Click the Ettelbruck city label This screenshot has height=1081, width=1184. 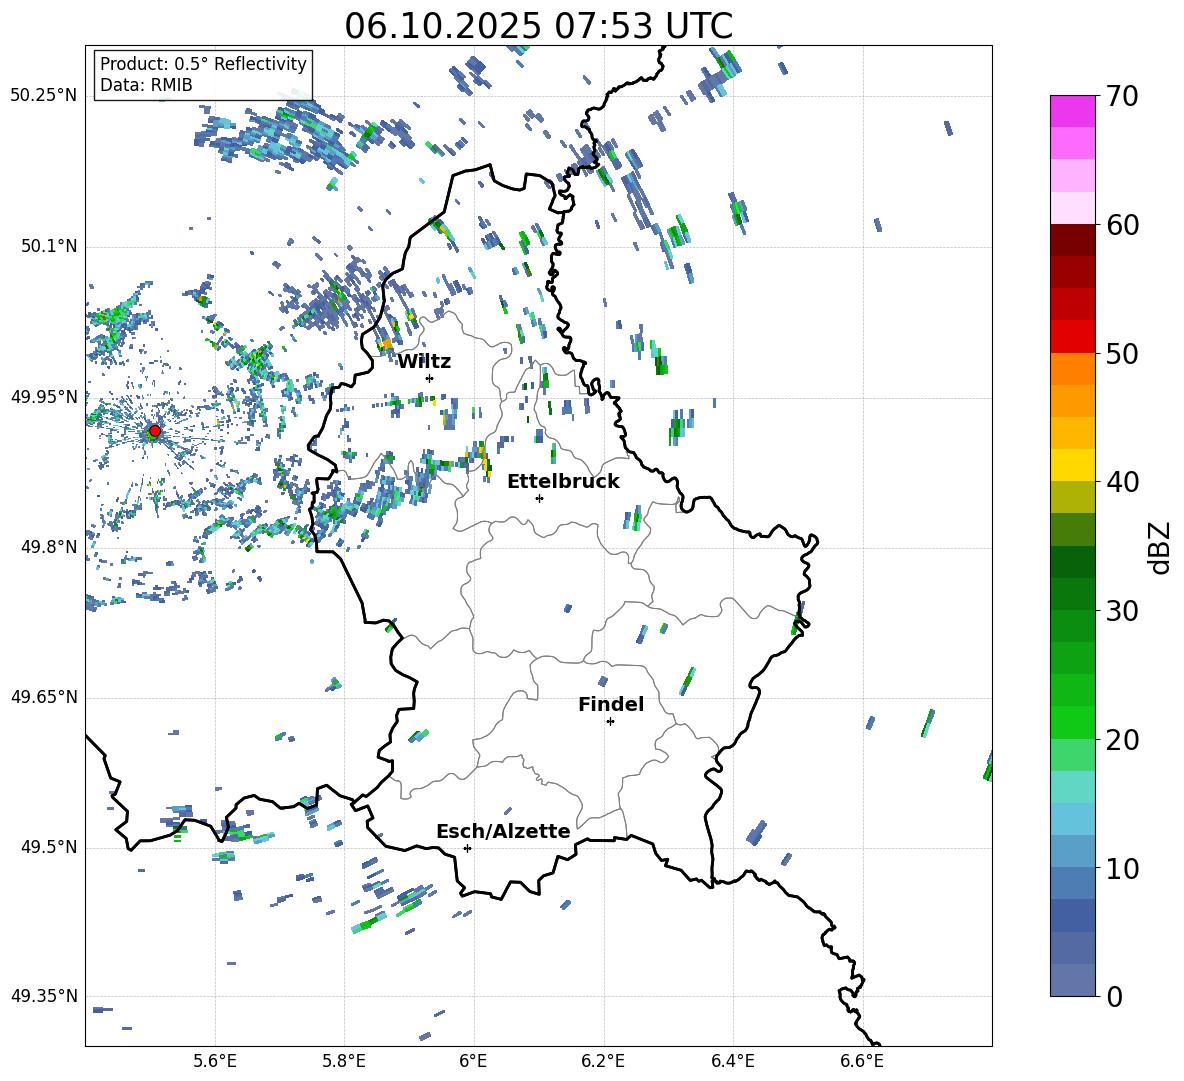tap(563, 482)
